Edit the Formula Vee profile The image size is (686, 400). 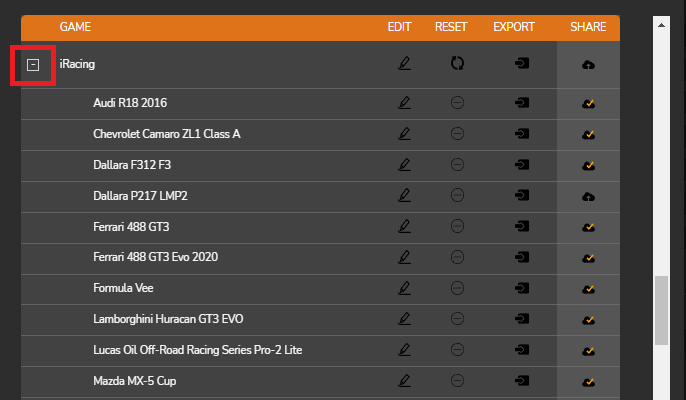(x=404, y=288)
